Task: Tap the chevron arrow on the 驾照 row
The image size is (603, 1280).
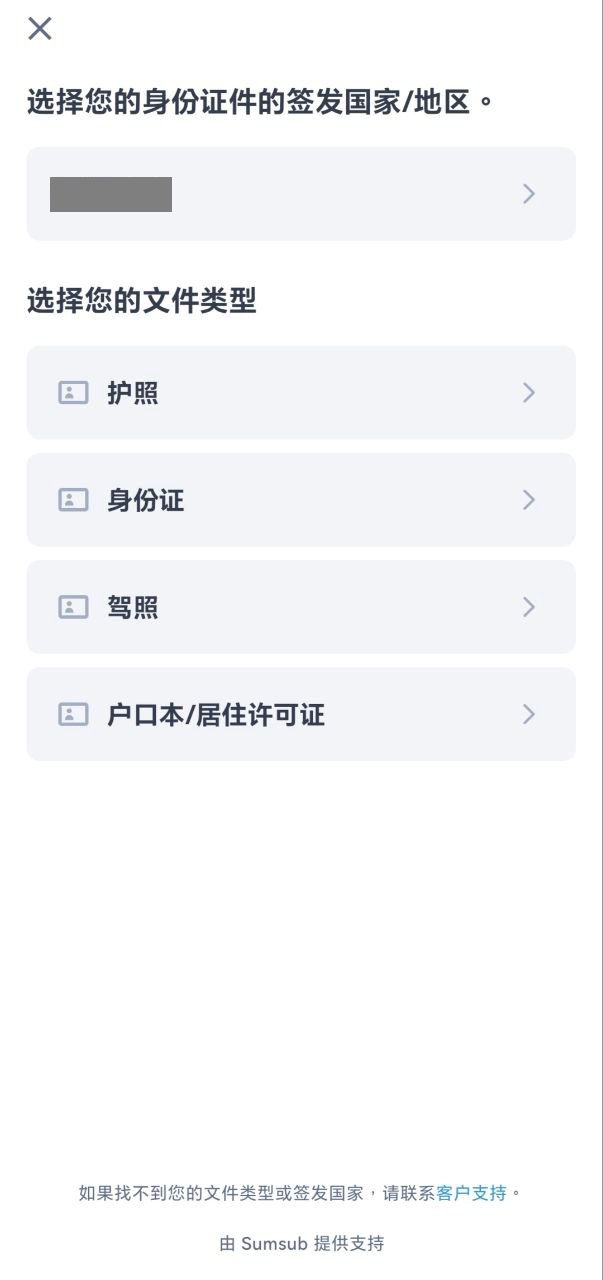Action: (529, 607)
